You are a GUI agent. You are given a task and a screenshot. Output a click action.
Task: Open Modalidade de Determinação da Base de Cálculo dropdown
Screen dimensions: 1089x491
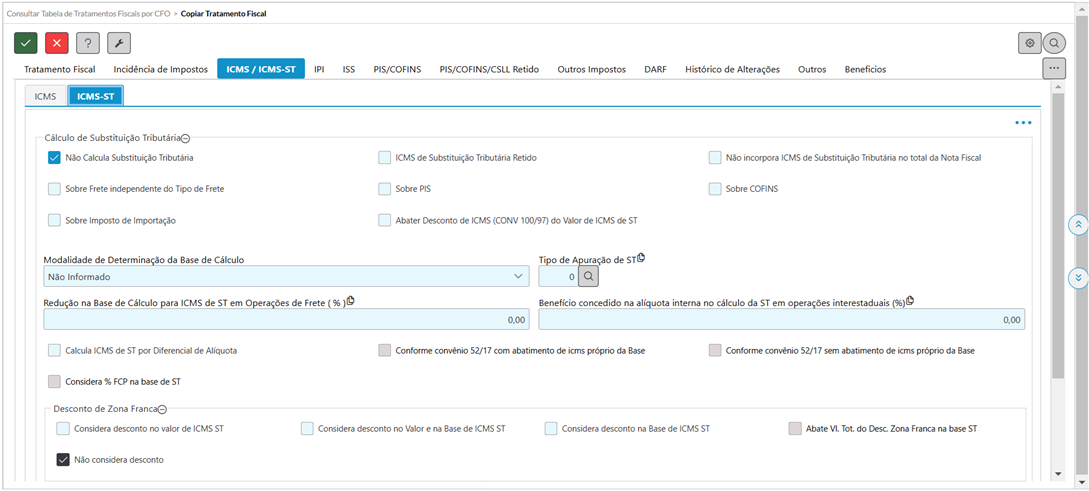coord(286,276)
